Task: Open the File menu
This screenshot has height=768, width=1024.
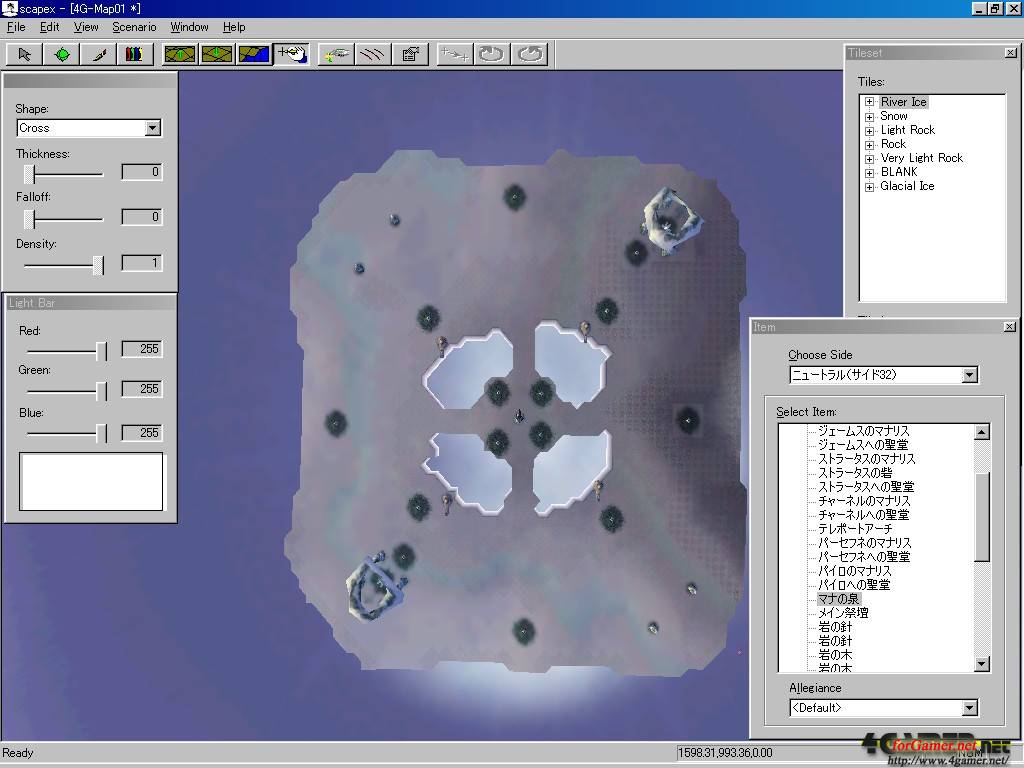Action: 16,27
